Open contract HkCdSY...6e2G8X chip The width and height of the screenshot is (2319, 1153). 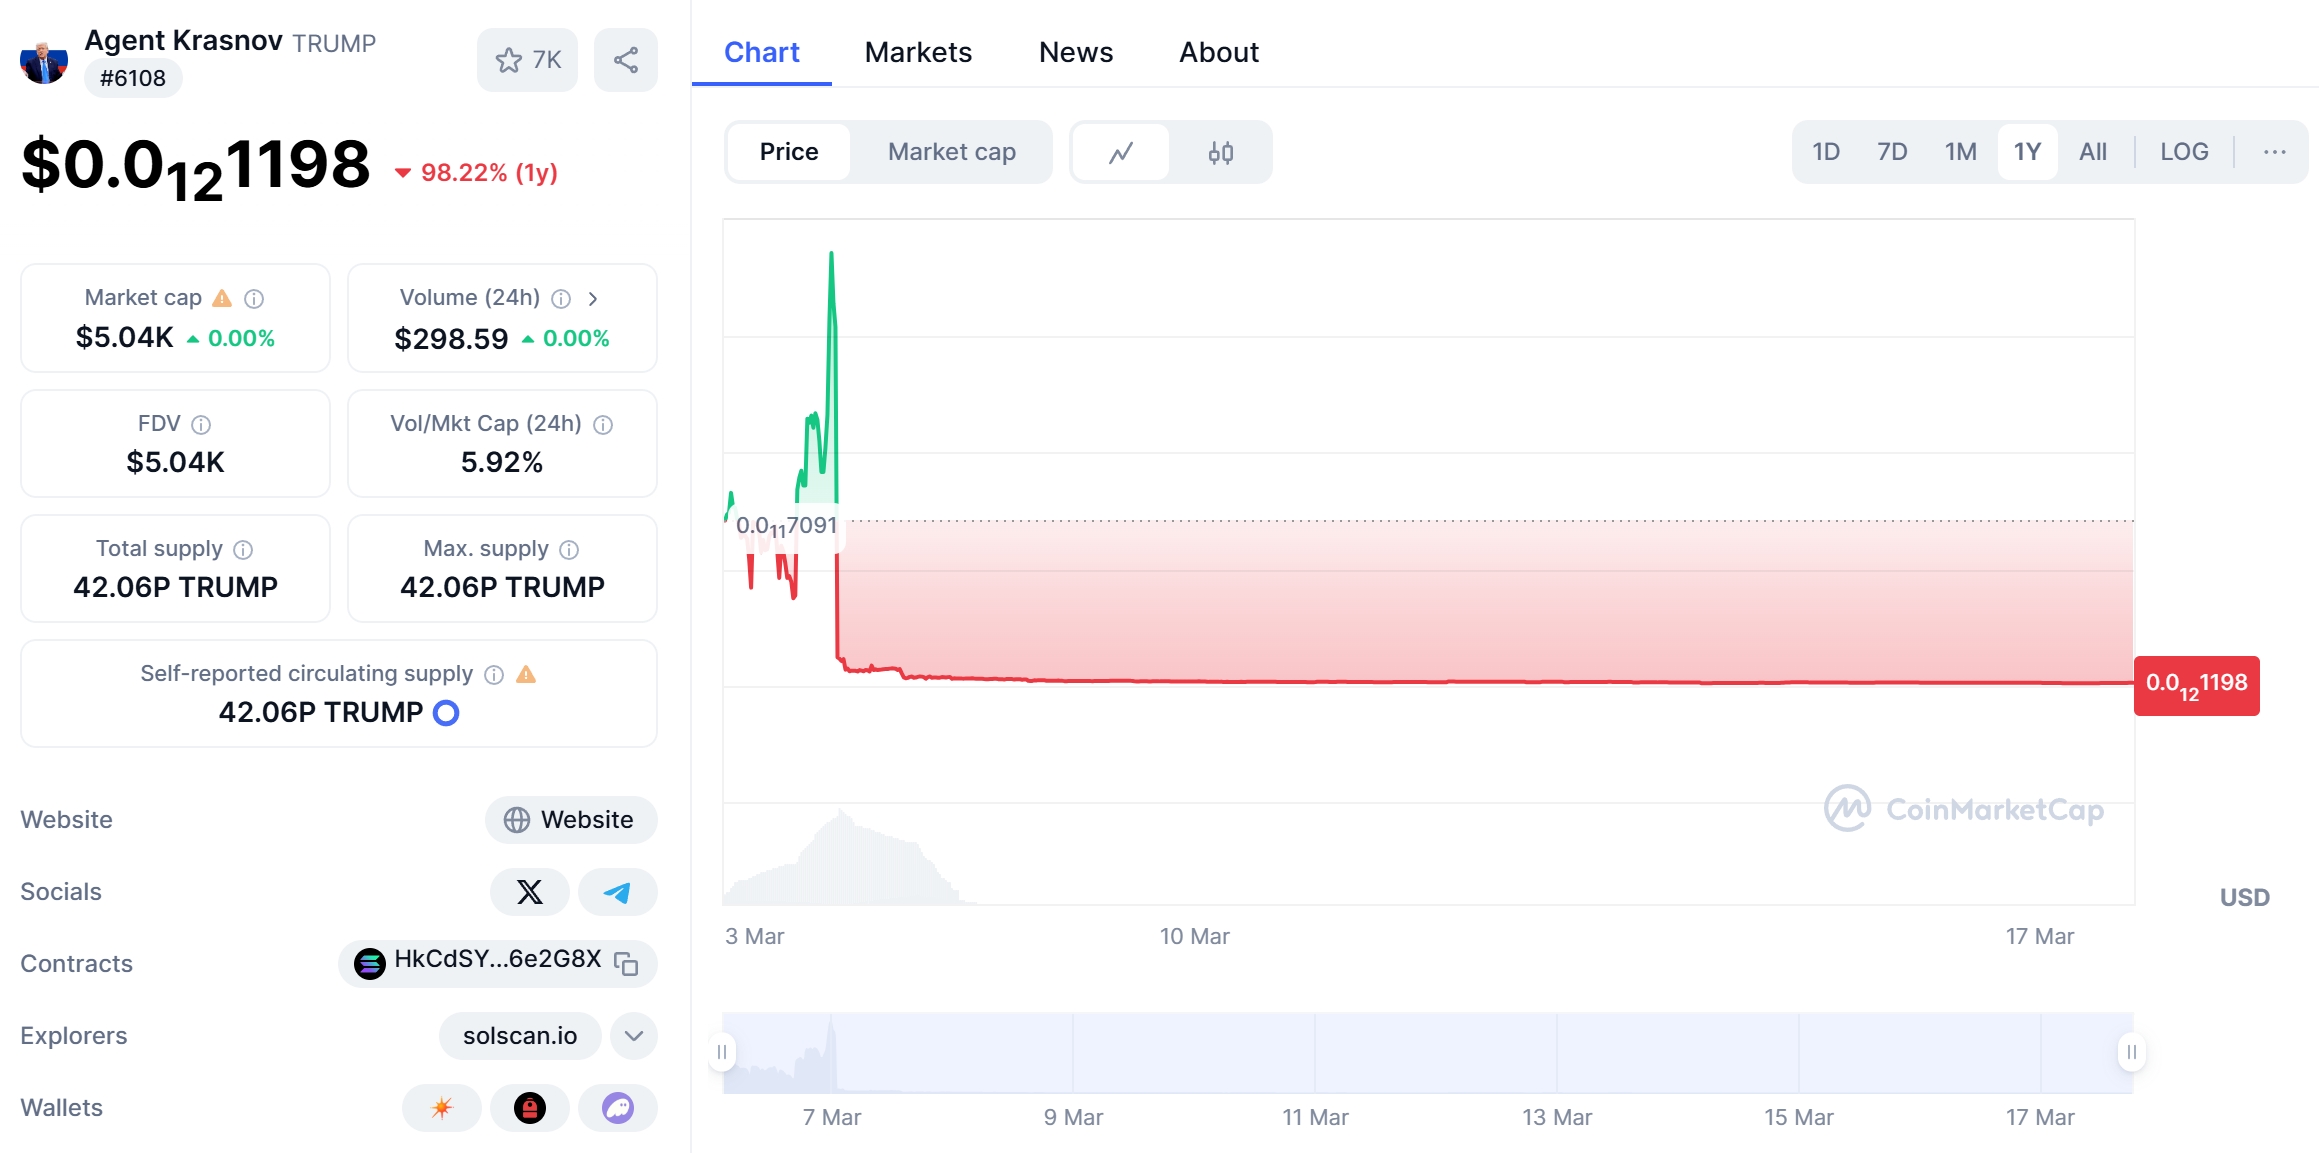(498, 963)
